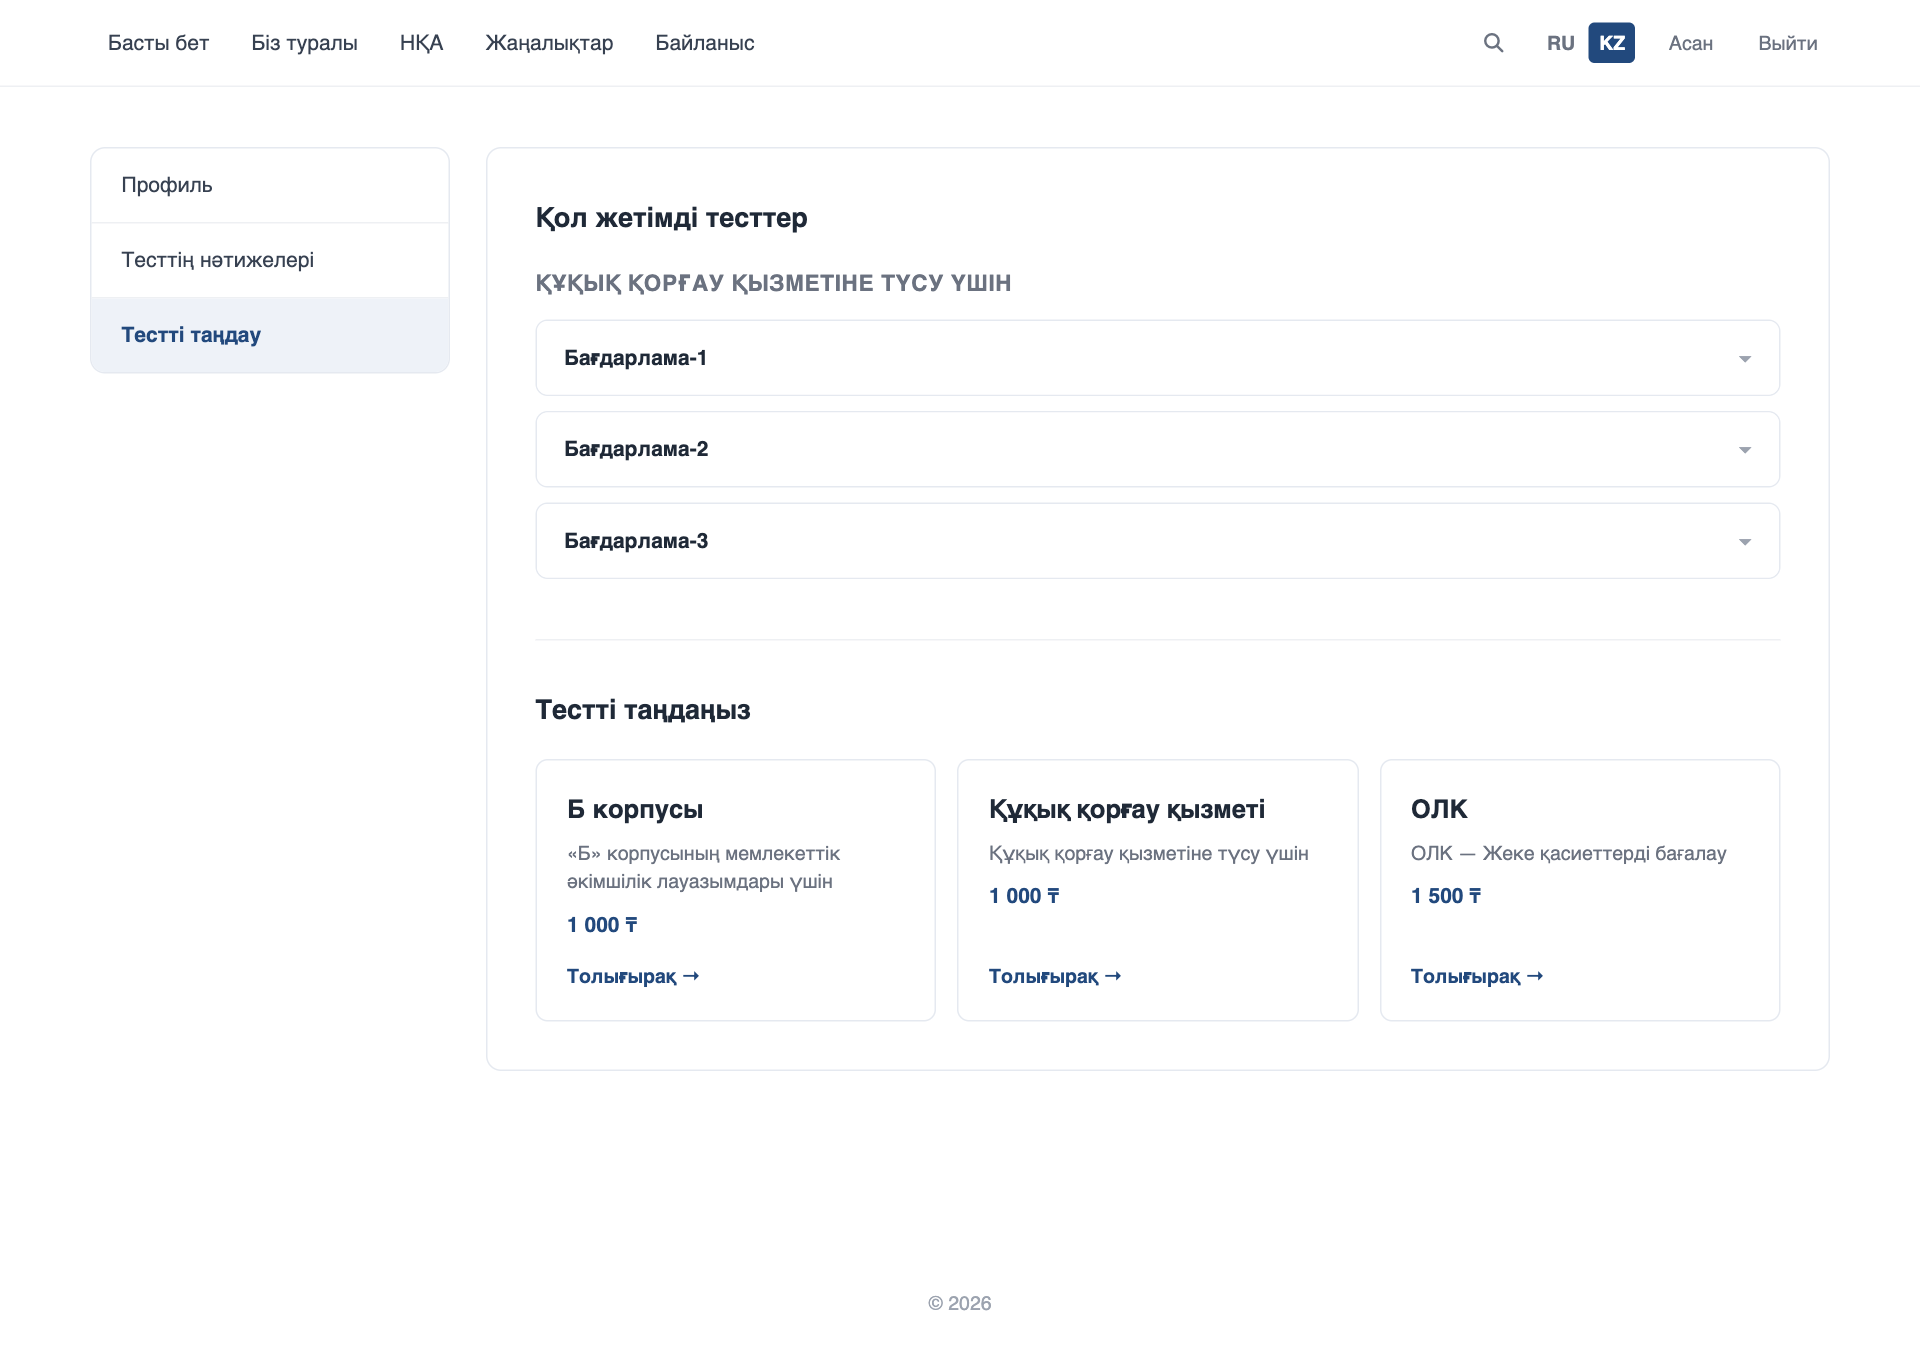1920x1350 pixels.
Task: Click the 1 500 ₸ price
Action: pyautogui.click(x=1446, y=896)
